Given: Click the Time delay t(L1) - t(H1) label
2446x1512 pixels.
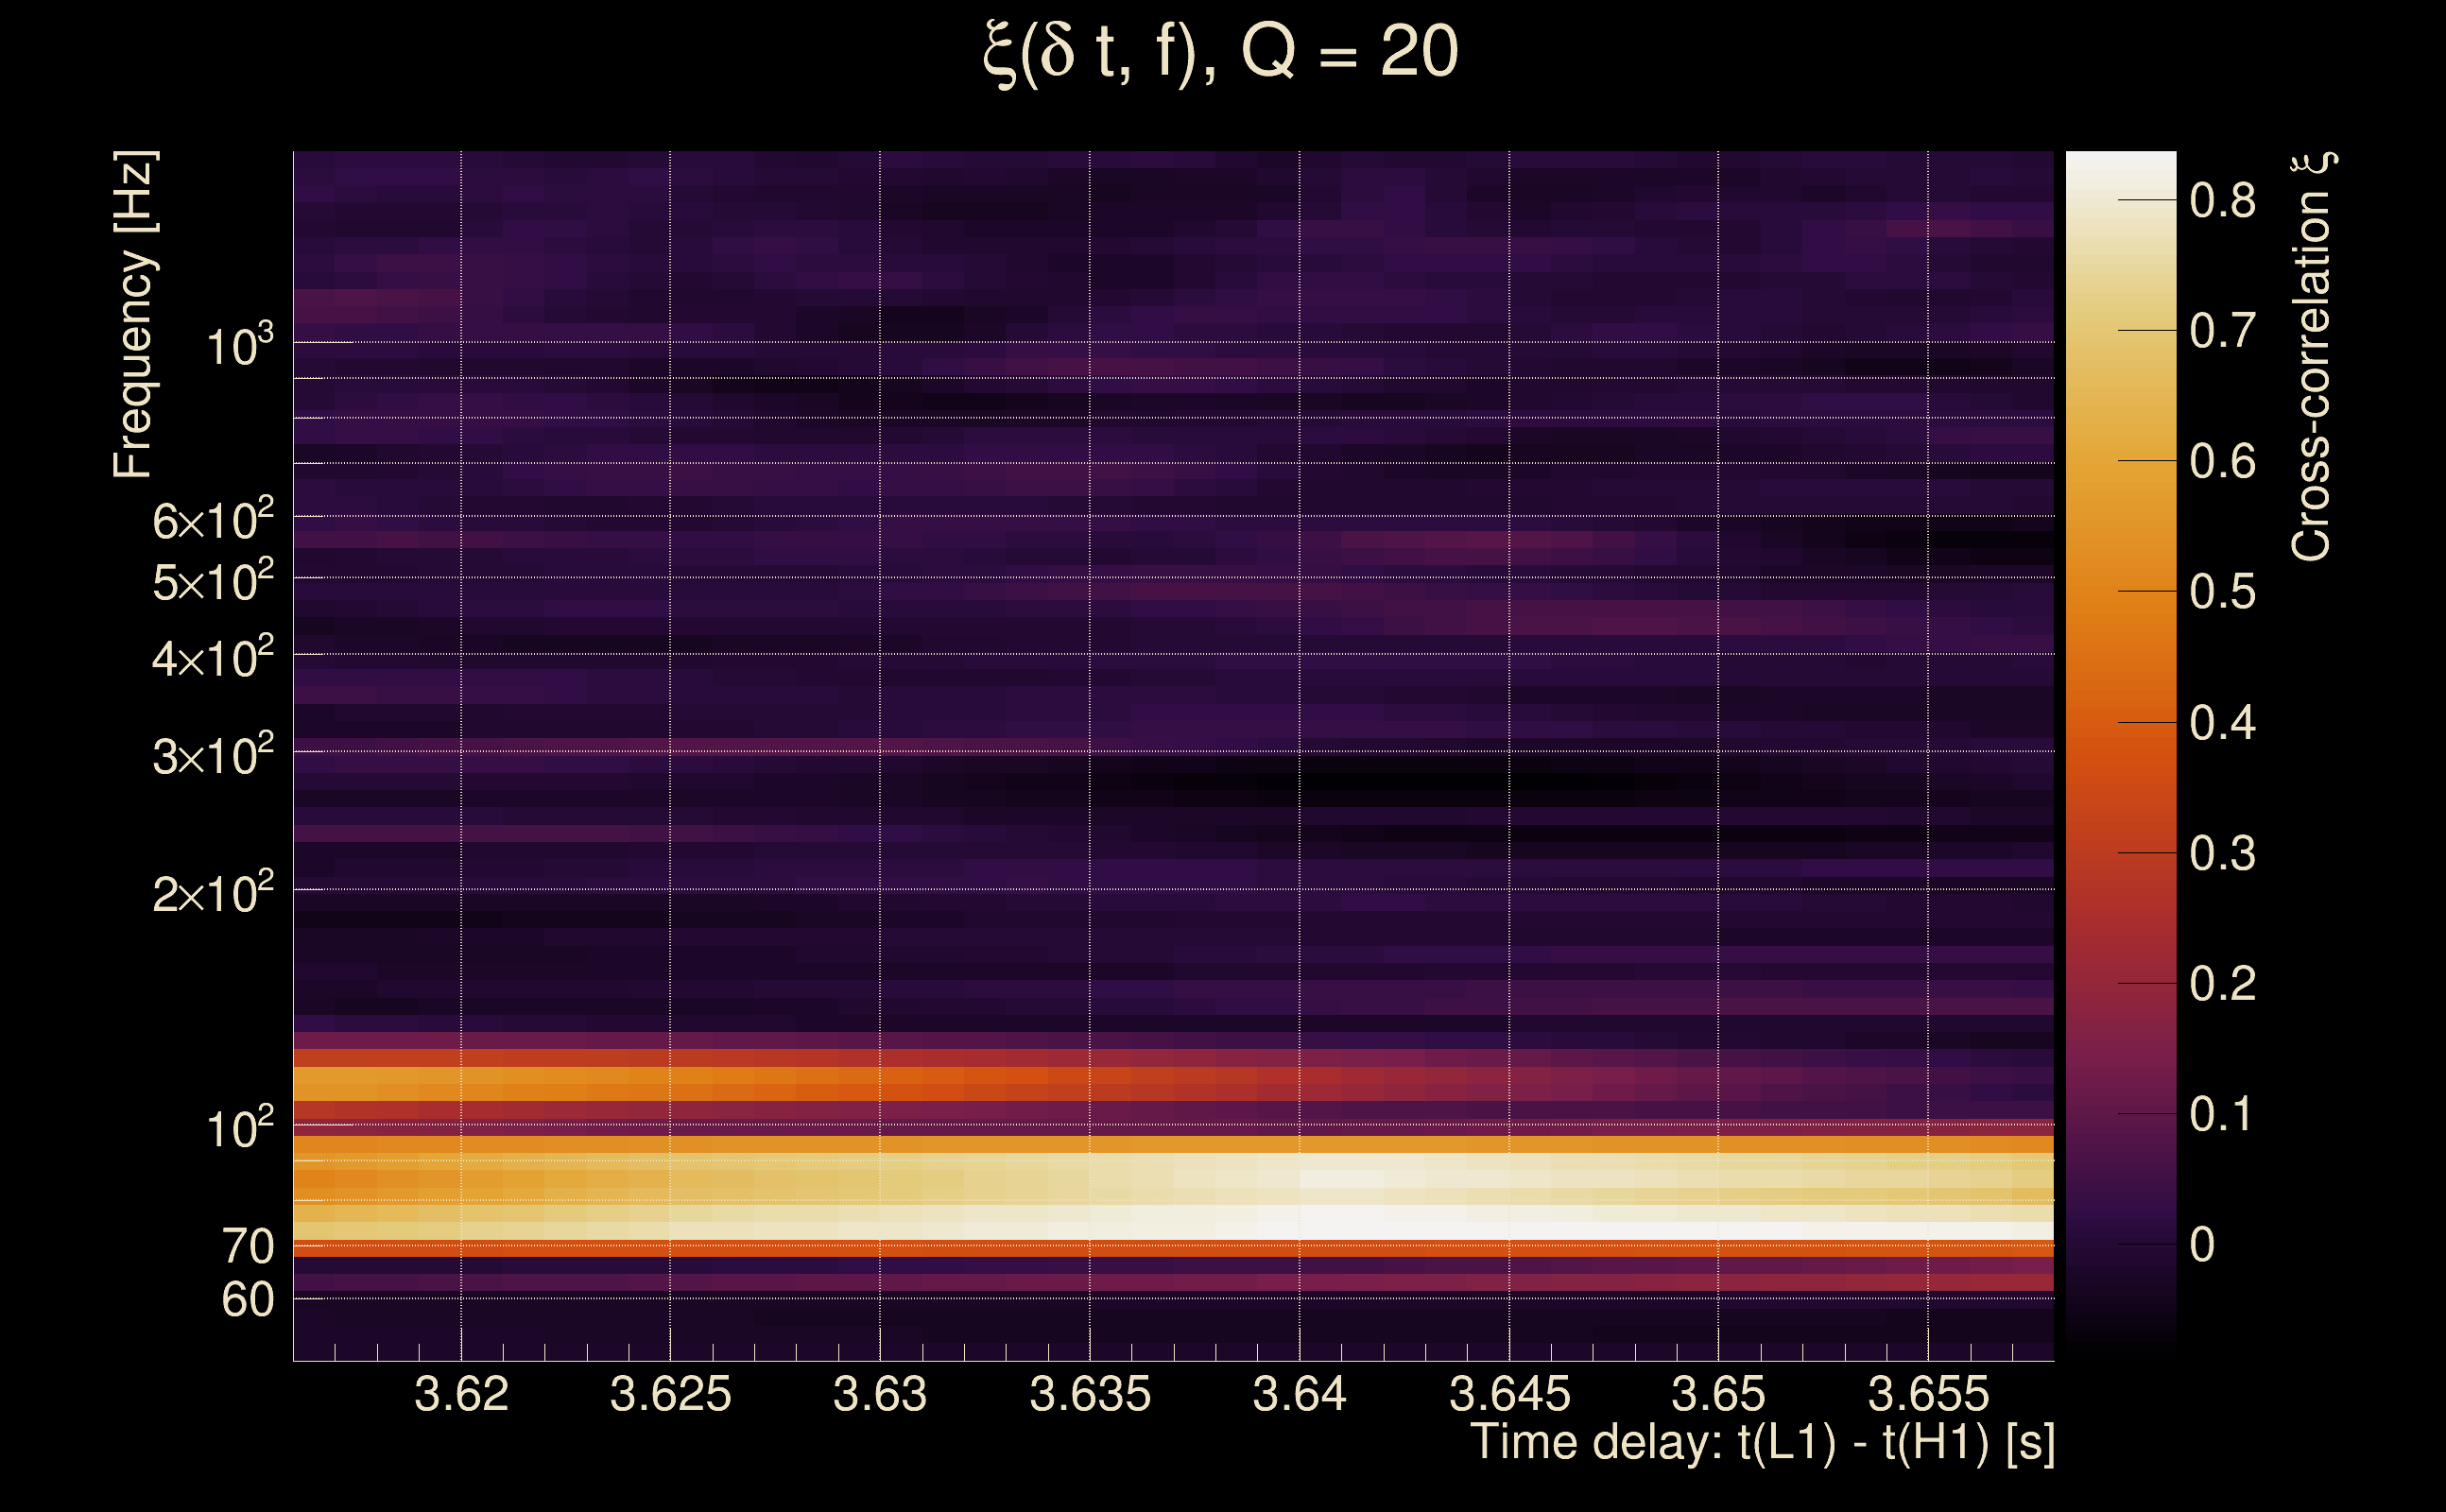Looking at the screenshot, I should pos(1762,1443).
